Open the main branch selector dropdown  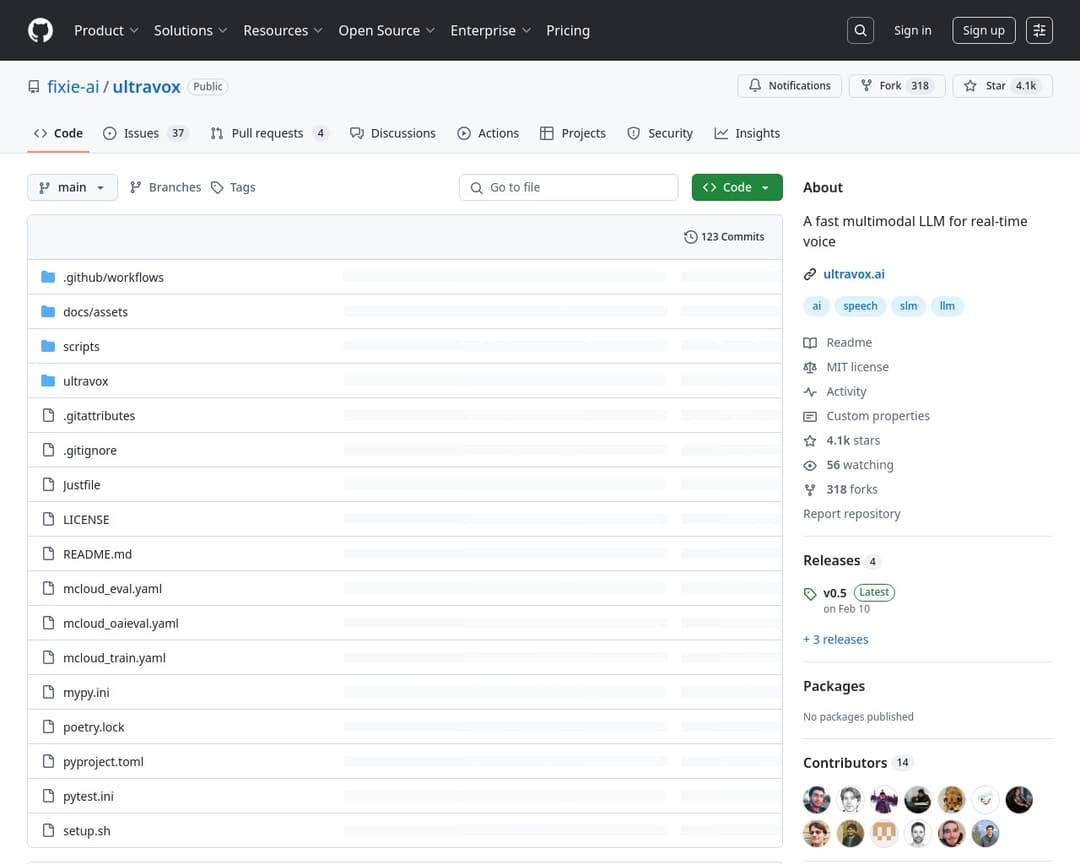tap(72, 187)
